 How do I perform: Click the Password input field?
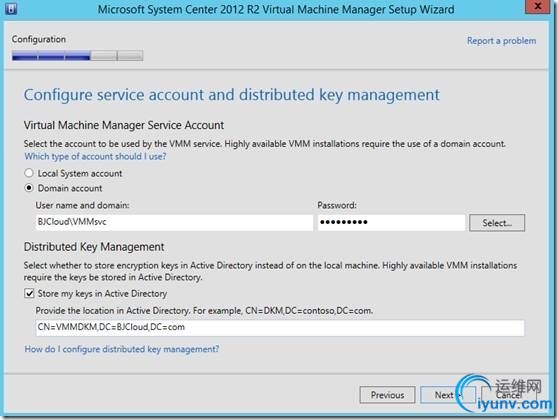point(391,222)
